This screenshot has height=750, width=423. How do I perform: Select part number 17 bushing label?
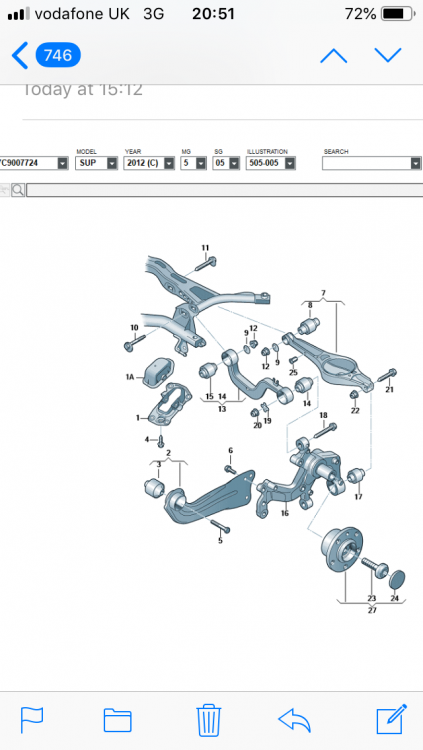tap(358, 497)
